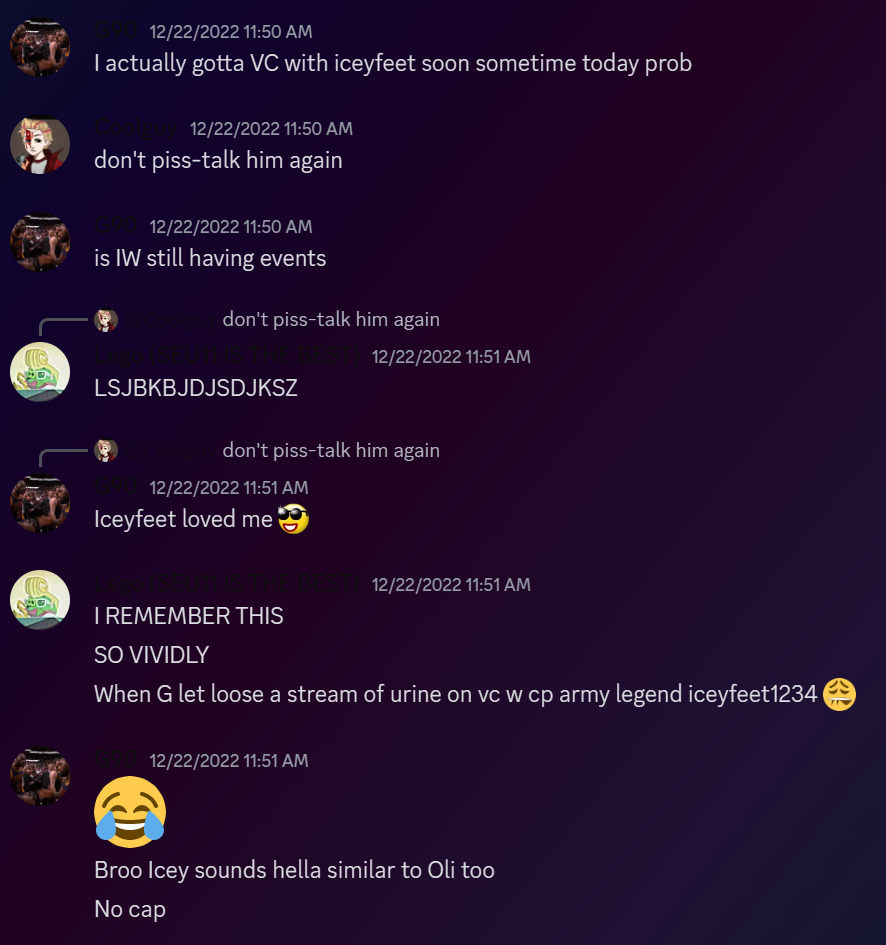Open Lego username above LSJBKBJDJSDJKSZ
The height and width of the screenshot is (945, 886).
click(x=227, y=356)
